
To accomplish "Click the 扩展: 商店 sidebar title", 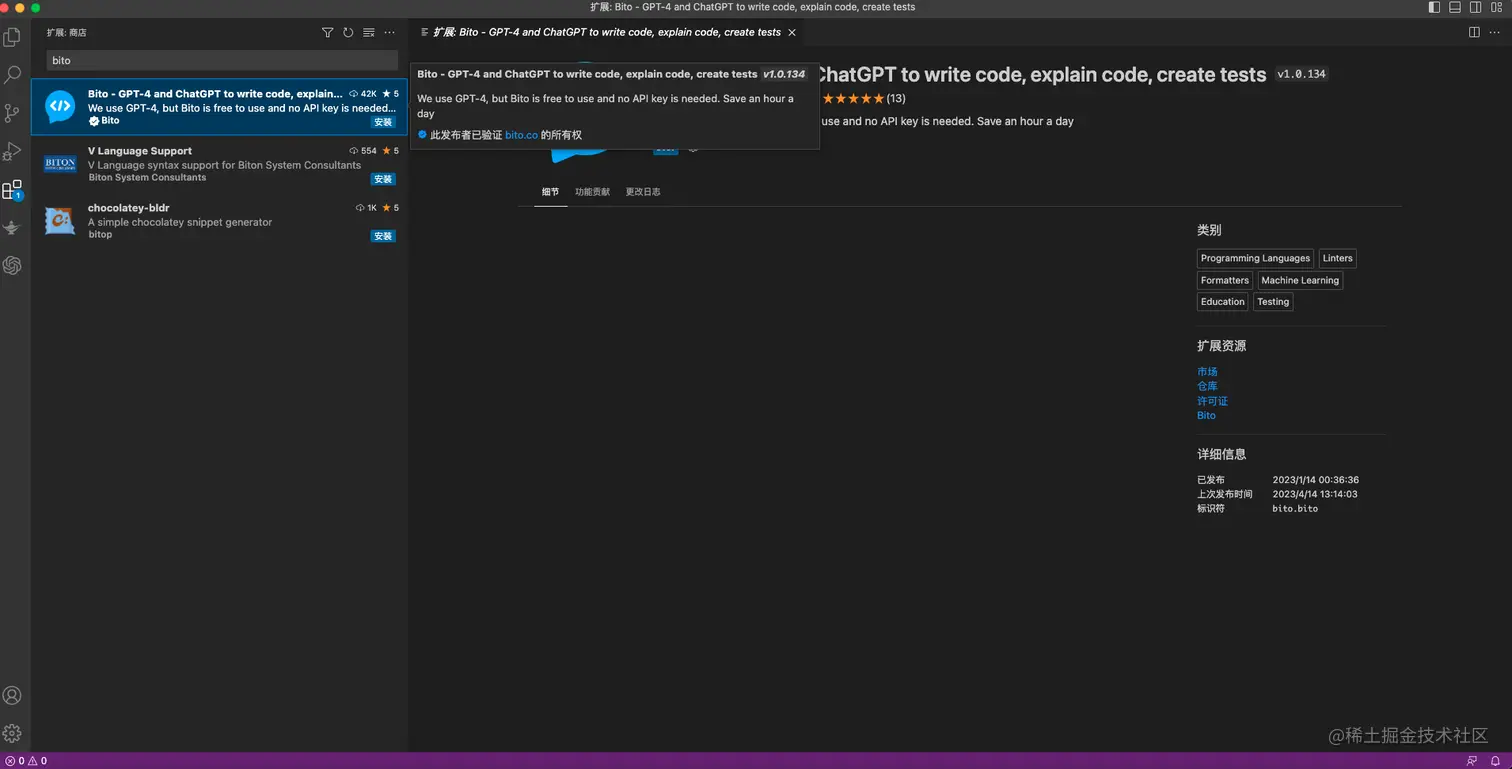I will pyautogui.click(x=66, y=32).
